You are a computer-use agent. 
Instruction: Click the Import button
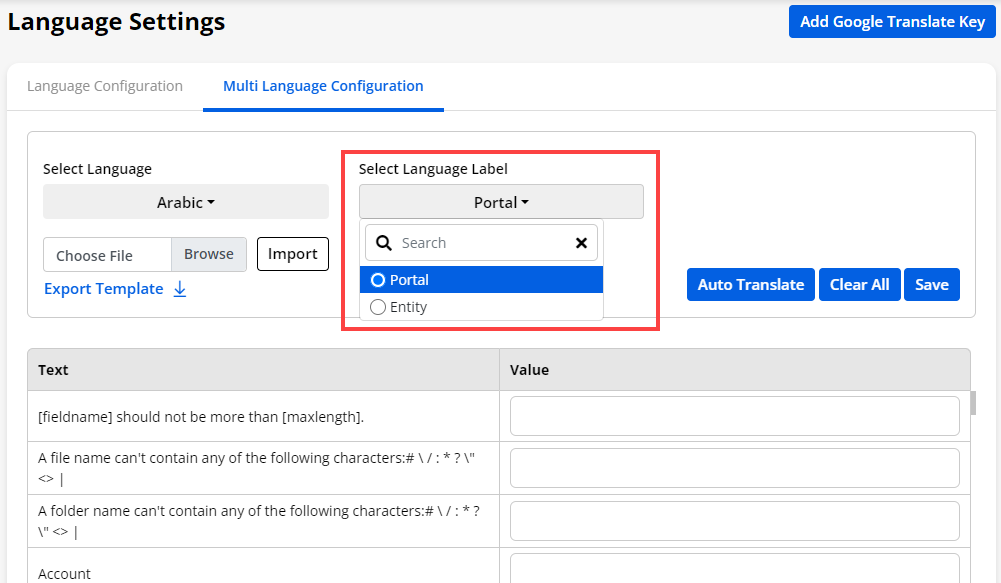click(292, 254)
